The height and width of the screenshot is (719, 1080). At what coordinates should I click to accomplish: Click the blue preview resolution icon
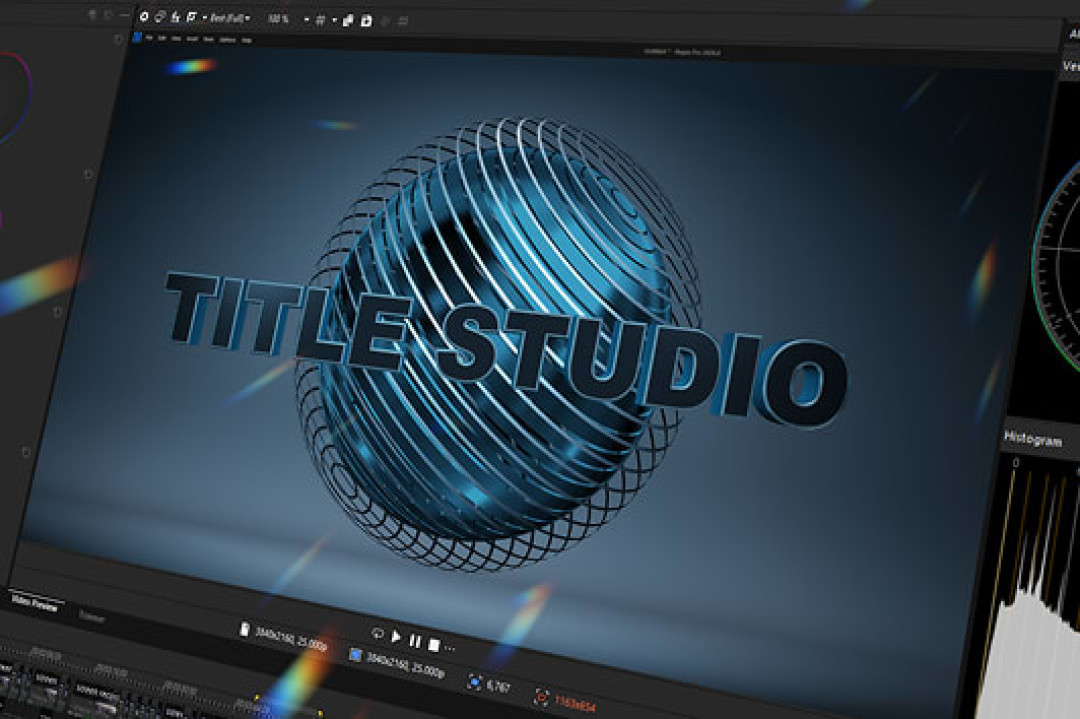tap(355, 654)
